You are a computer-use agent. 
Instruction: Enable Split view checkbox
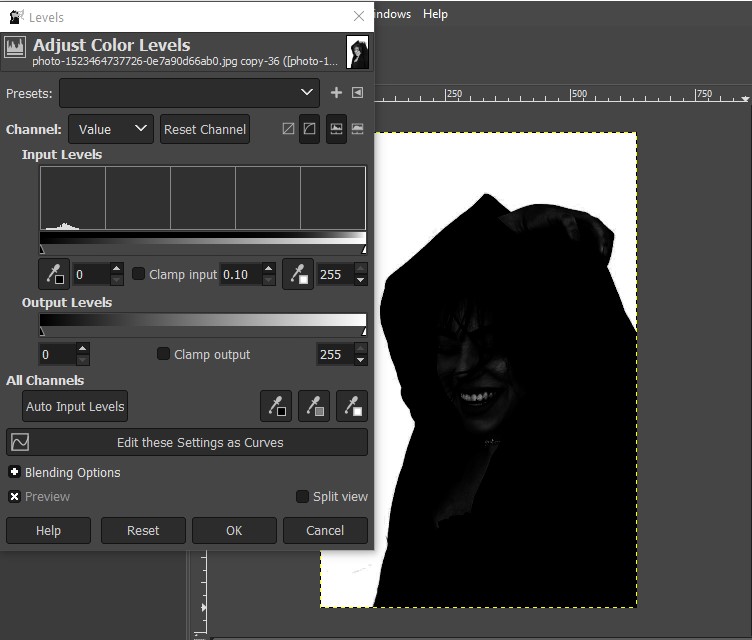(x=302, y=497)
